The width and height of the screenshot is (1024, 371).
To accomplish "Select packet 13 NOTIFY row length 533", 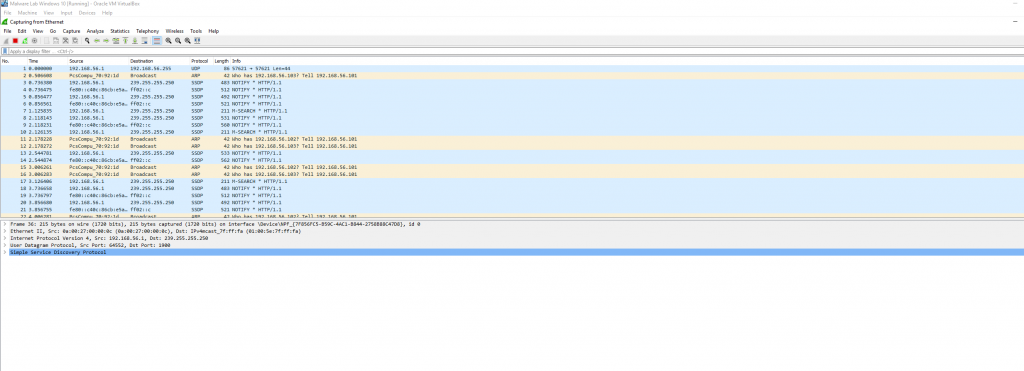I will 512,152.
